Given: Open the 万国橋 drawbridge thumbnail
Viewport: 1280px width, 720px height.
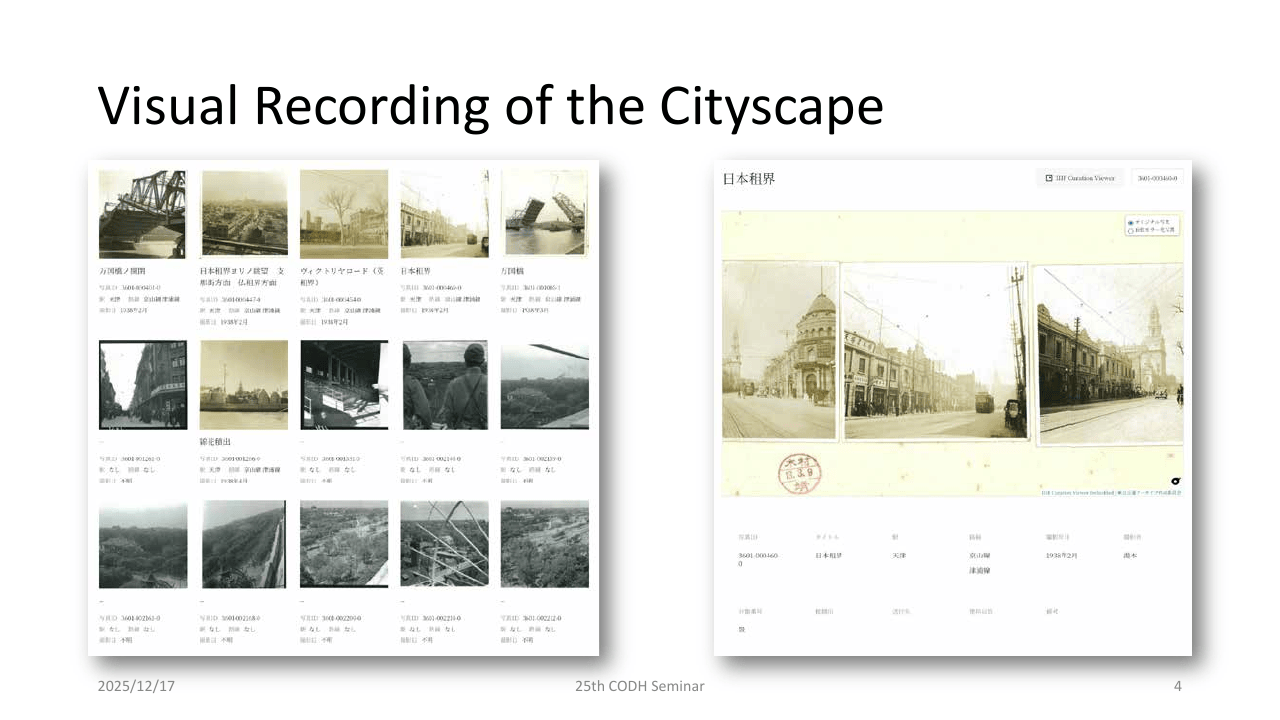Looking at the screenshot, I should click(545, 214).
